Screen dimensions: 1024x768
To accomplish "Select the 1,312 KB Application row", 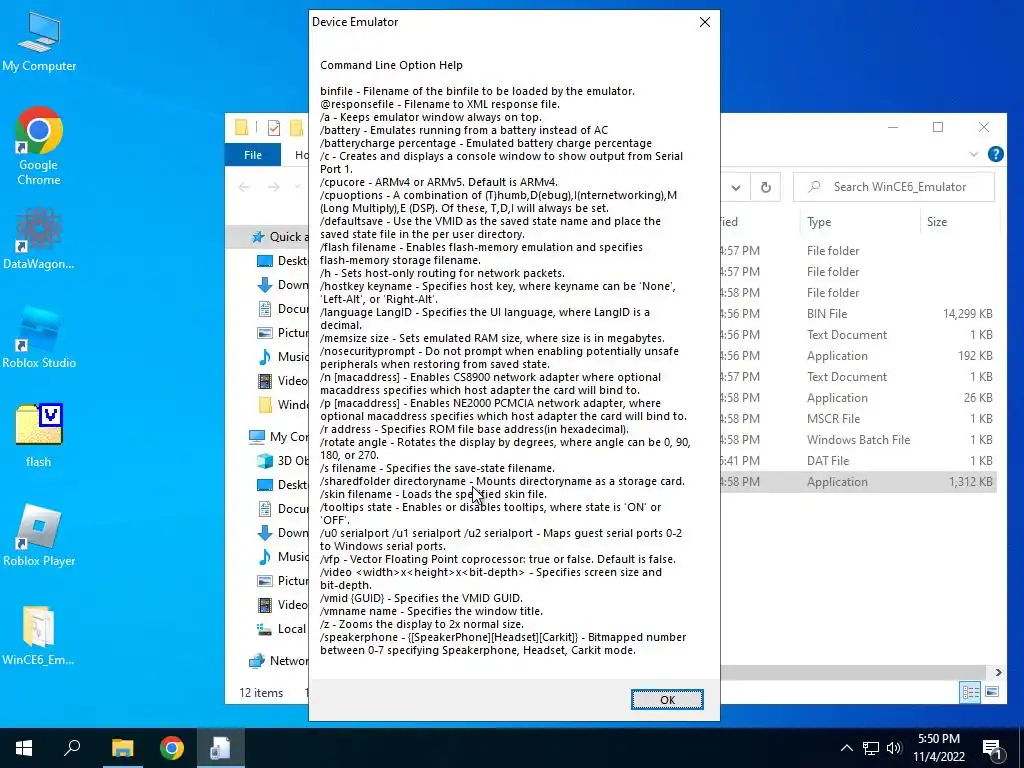I will 858,482.
